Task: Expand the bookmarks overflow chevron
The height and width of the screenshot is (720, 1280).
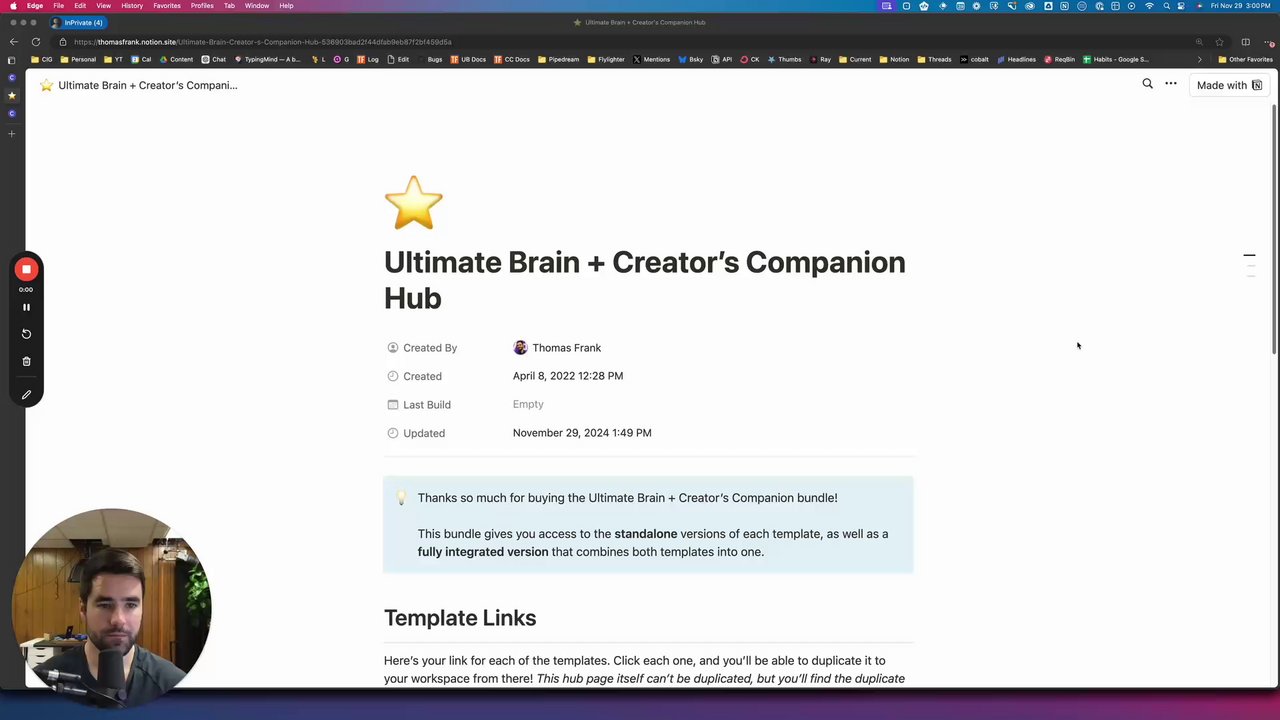Action: [x=1199, y=59]
